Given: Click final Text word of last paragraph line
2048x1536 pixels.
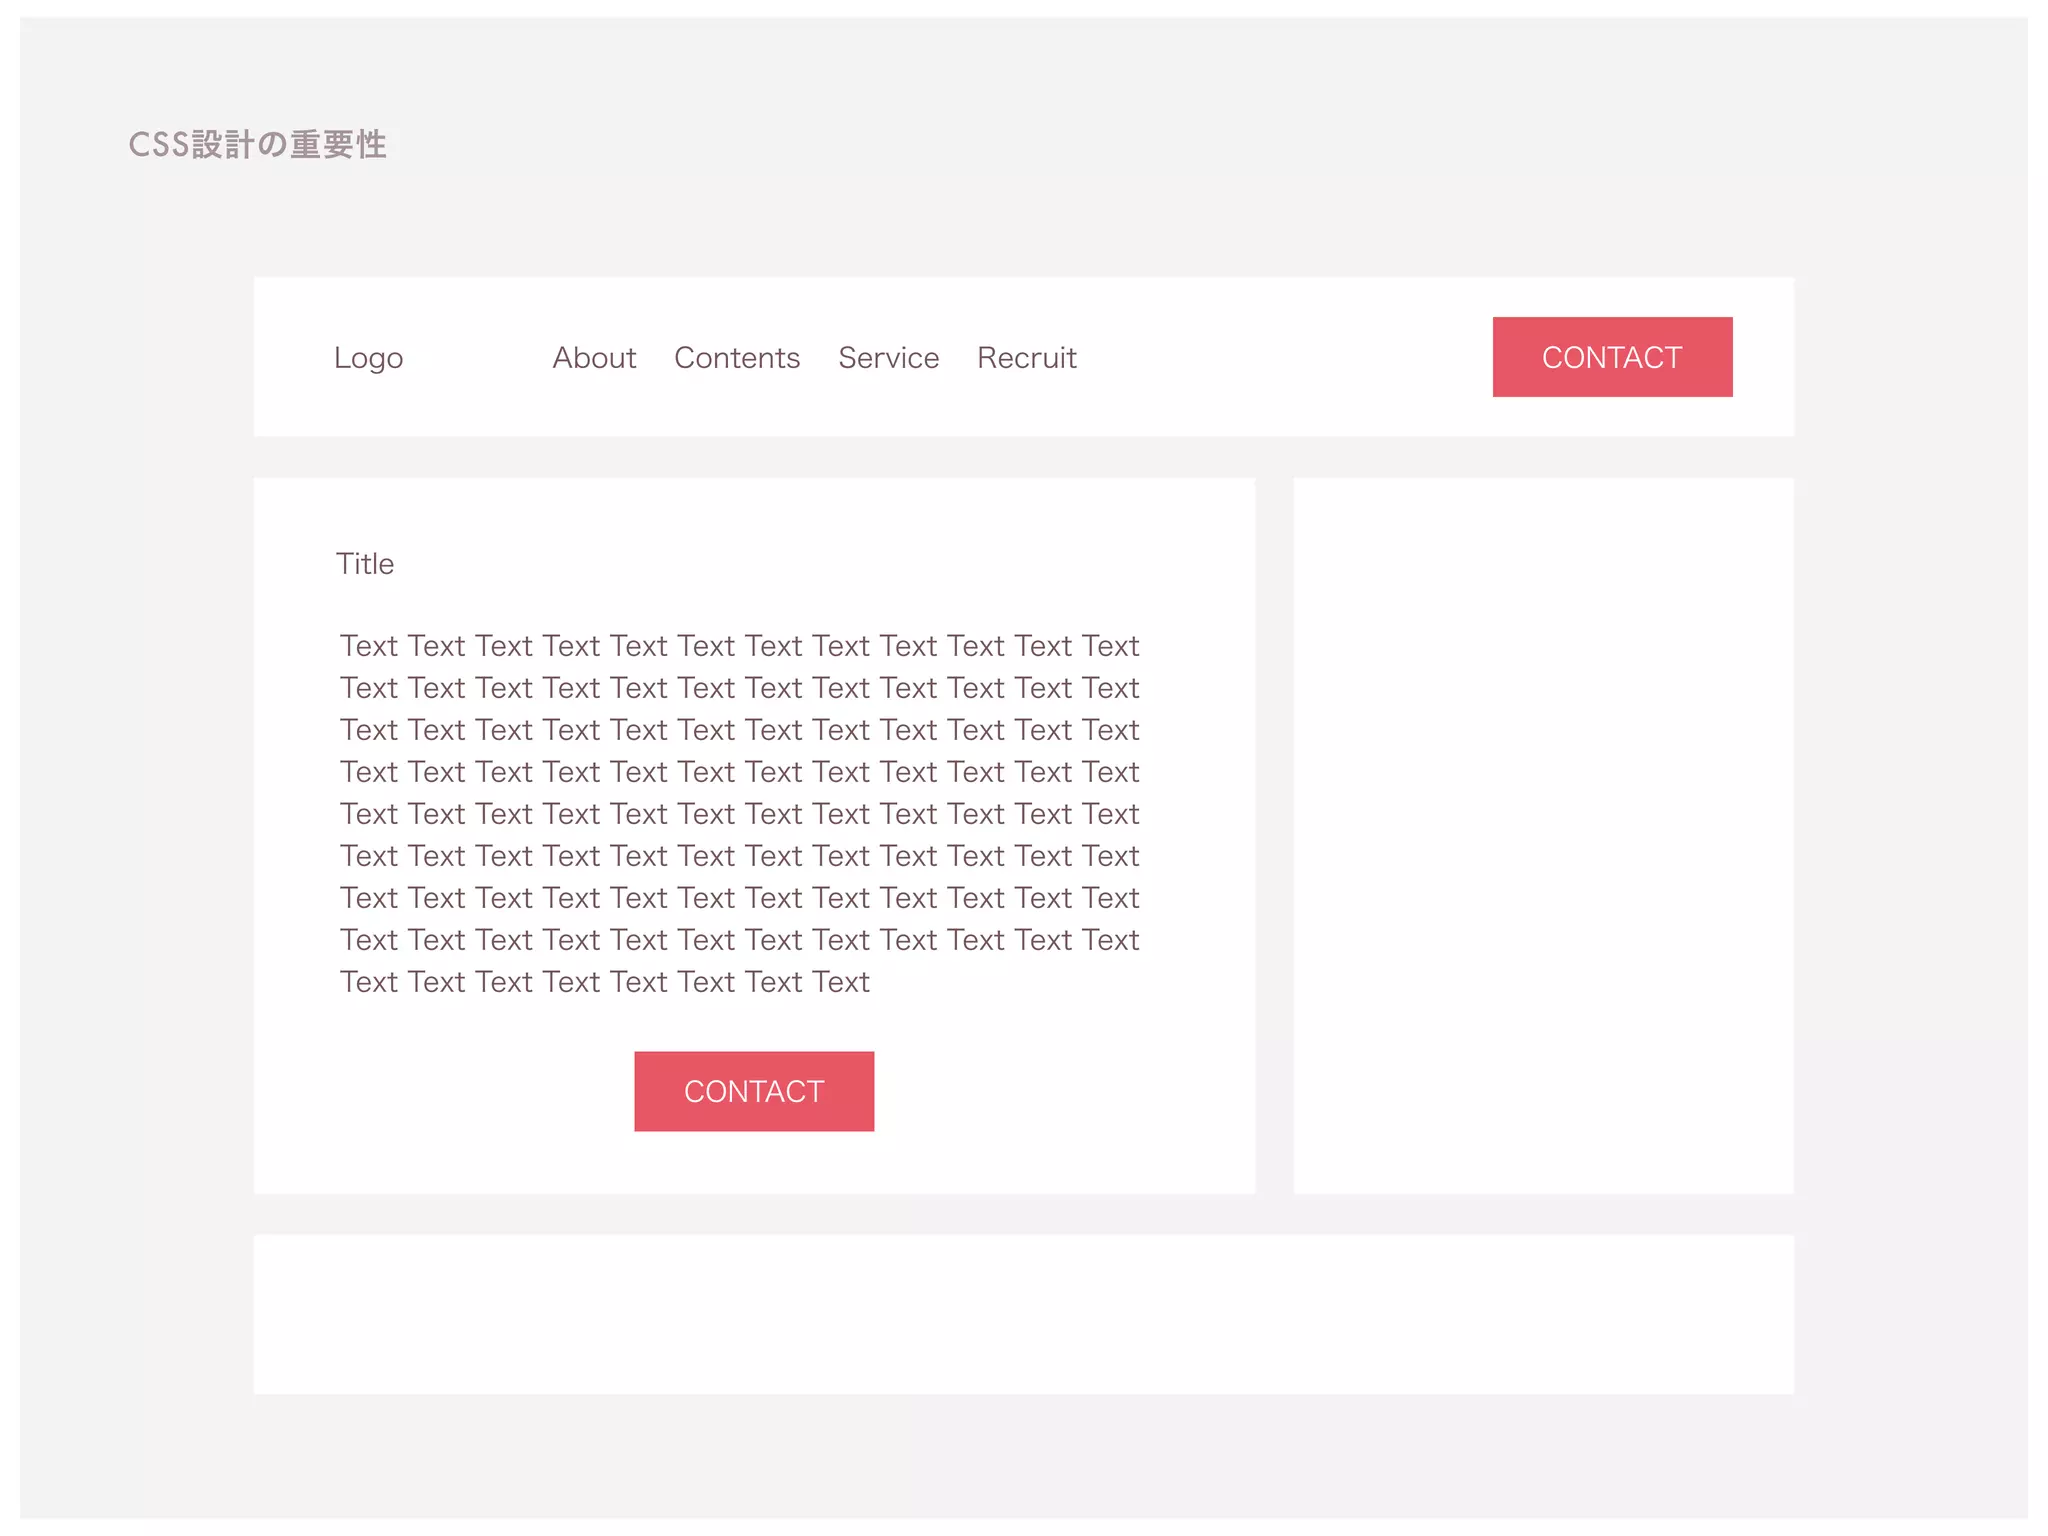Looking at the screenshot, I should (841, 982).
